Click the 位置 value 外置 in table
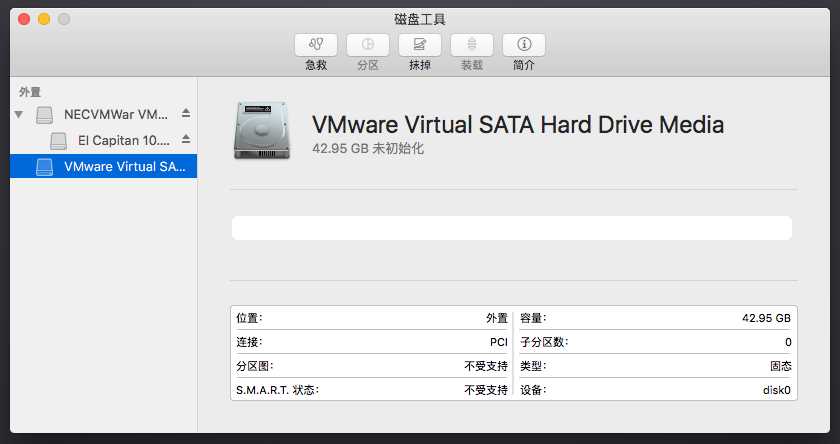The width and height of the screenshot is (840, 444). click(x=497, y=318)
